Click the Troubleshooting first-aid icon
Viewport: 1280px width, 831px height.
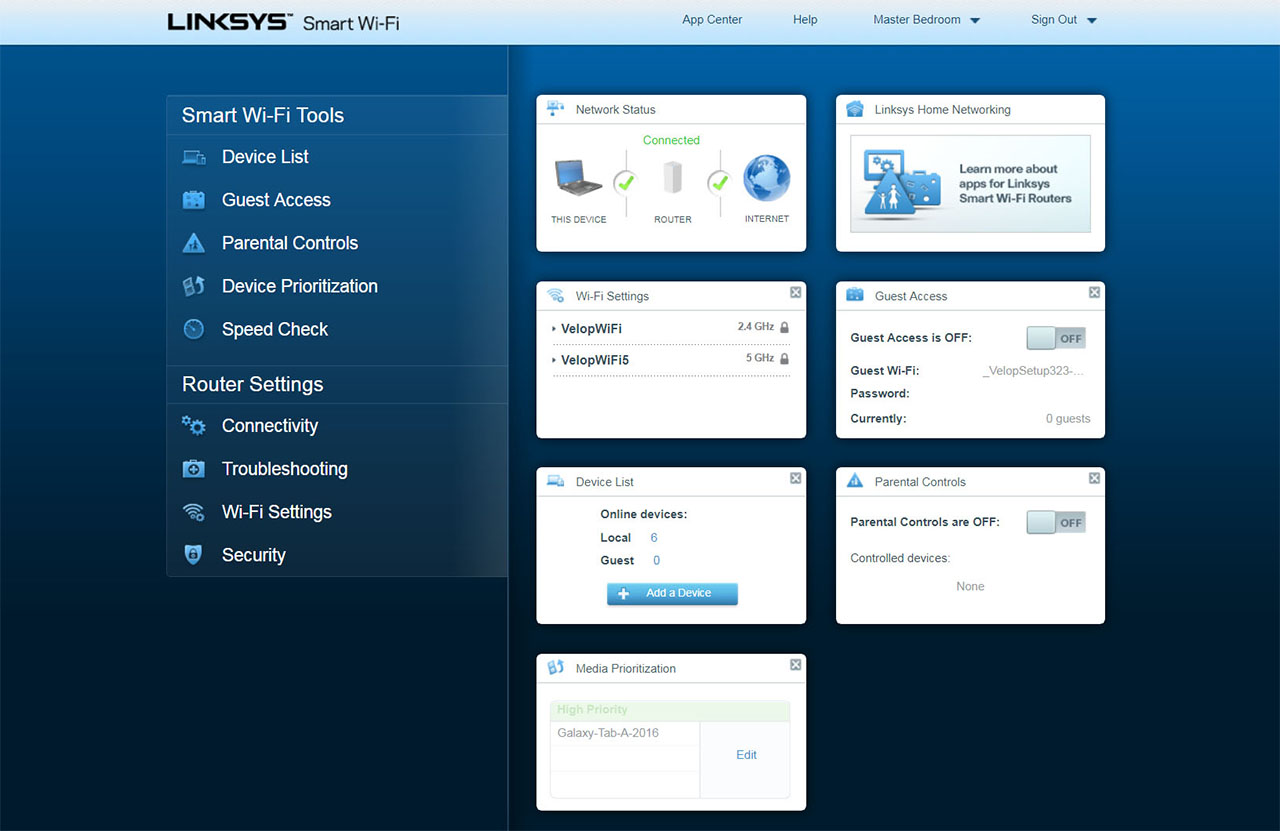coord(194,469)
